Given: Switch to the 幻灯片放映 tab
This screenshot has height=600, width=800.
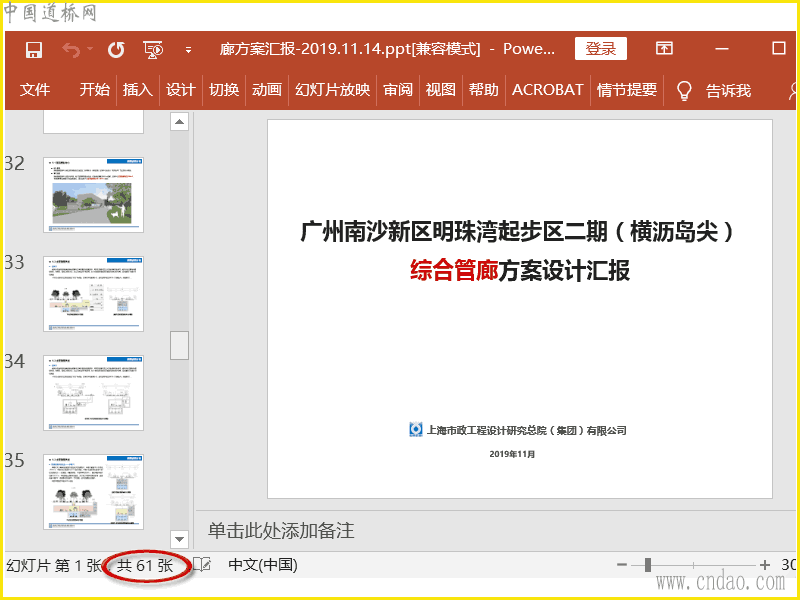Looking at the screenshot, I should [332, 90].
